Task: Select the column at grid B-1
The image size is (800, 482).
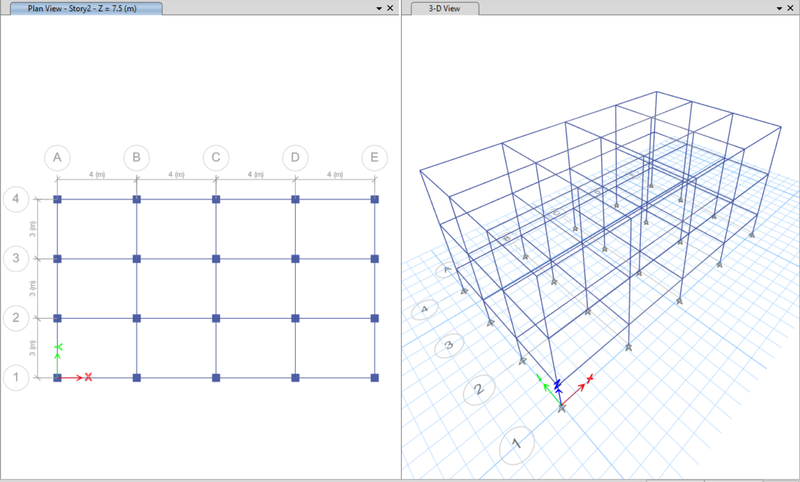Action: (x=136, y=378)
